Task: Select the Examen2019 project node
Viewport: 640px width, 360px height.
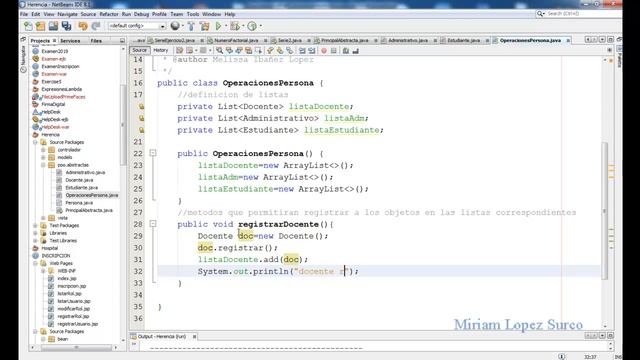Action: [x=55, y=51]
